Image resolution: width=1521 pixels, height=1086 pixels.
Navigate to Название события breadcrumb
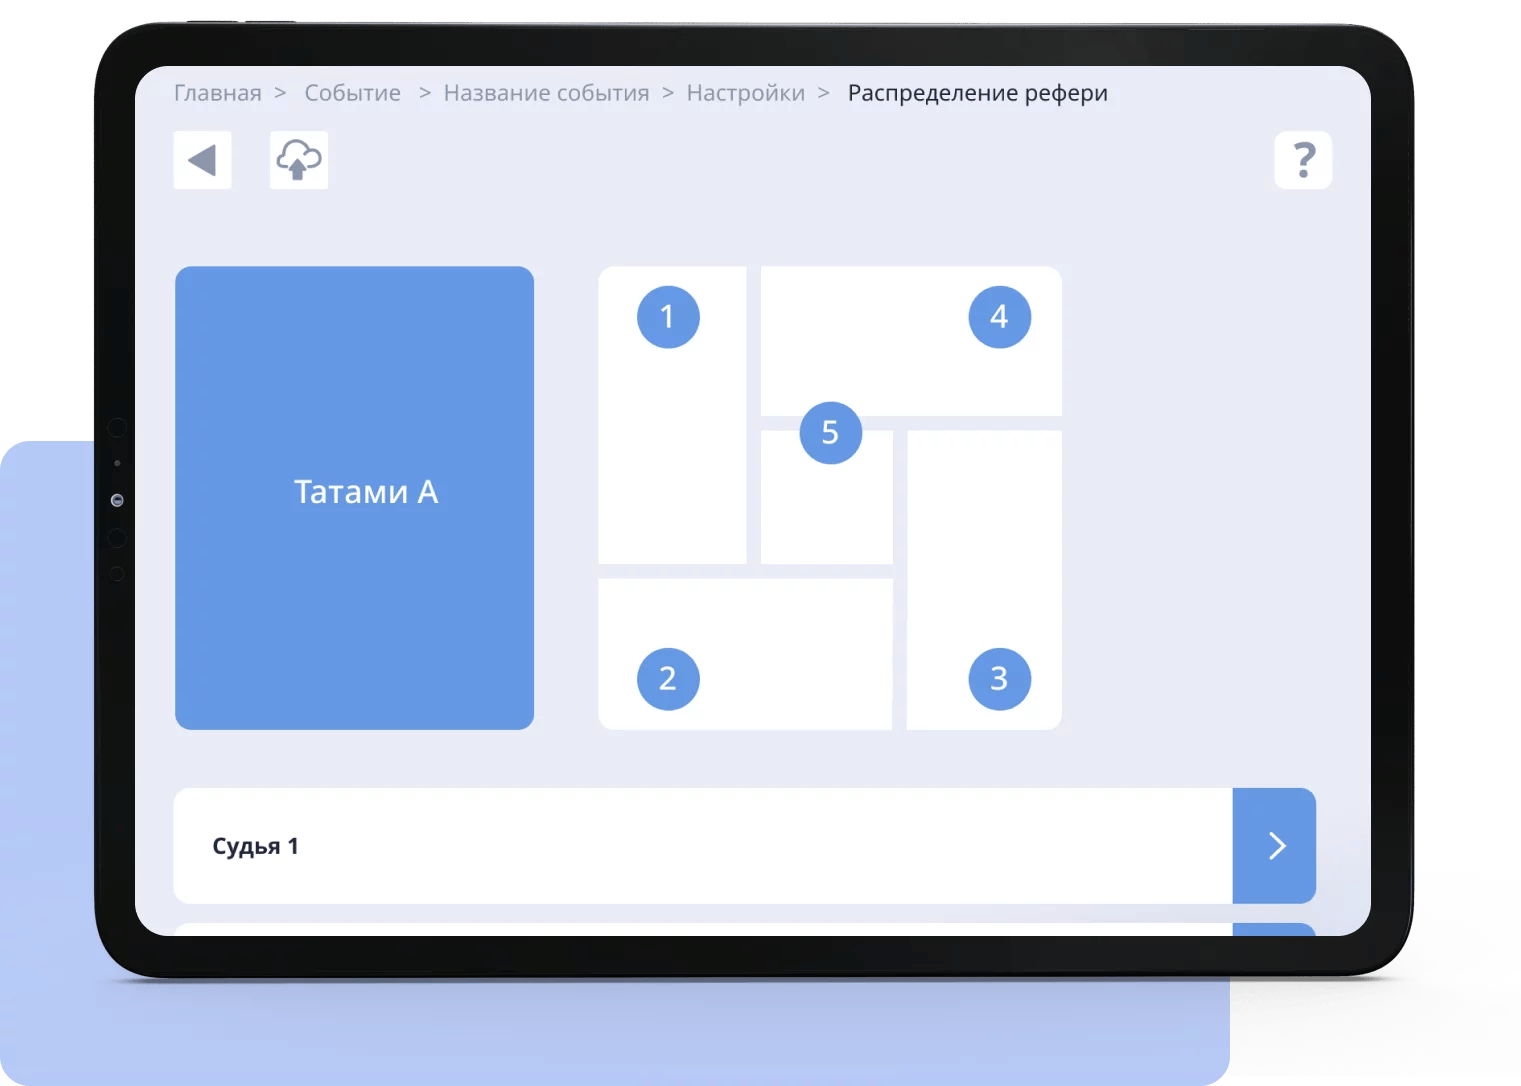[x=547, y=93]
